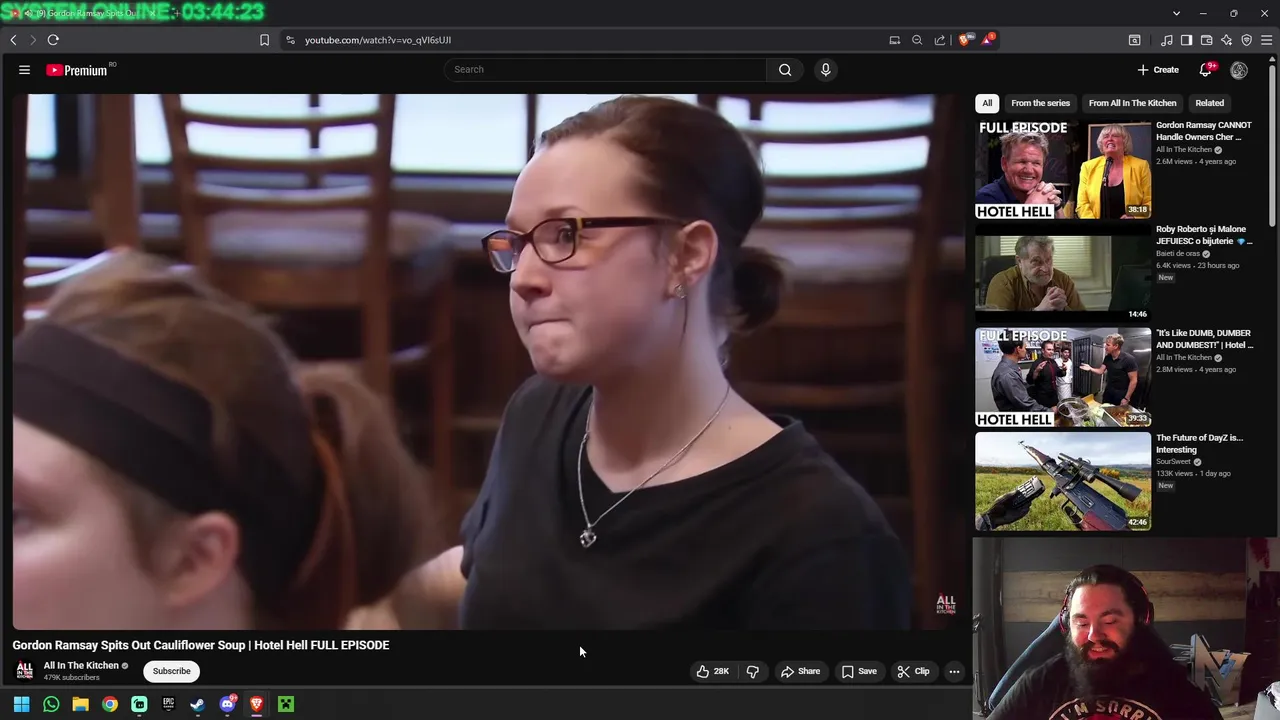
Task: Visit SourSweet channel
Action: pos(1173,462)
